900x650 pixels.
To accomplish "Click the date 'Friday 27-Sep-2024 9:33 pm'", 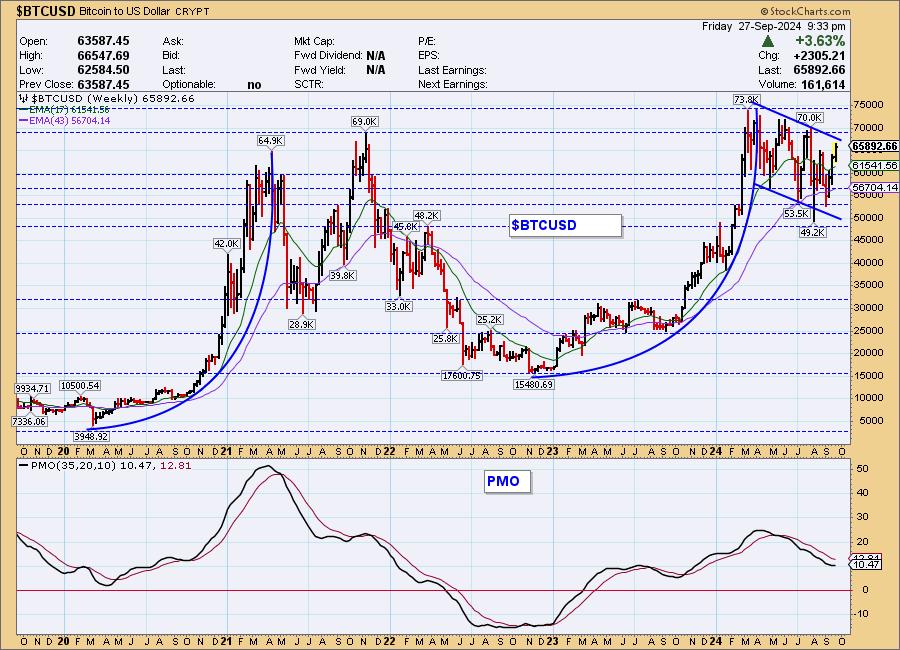I will (x=773, y=26).
